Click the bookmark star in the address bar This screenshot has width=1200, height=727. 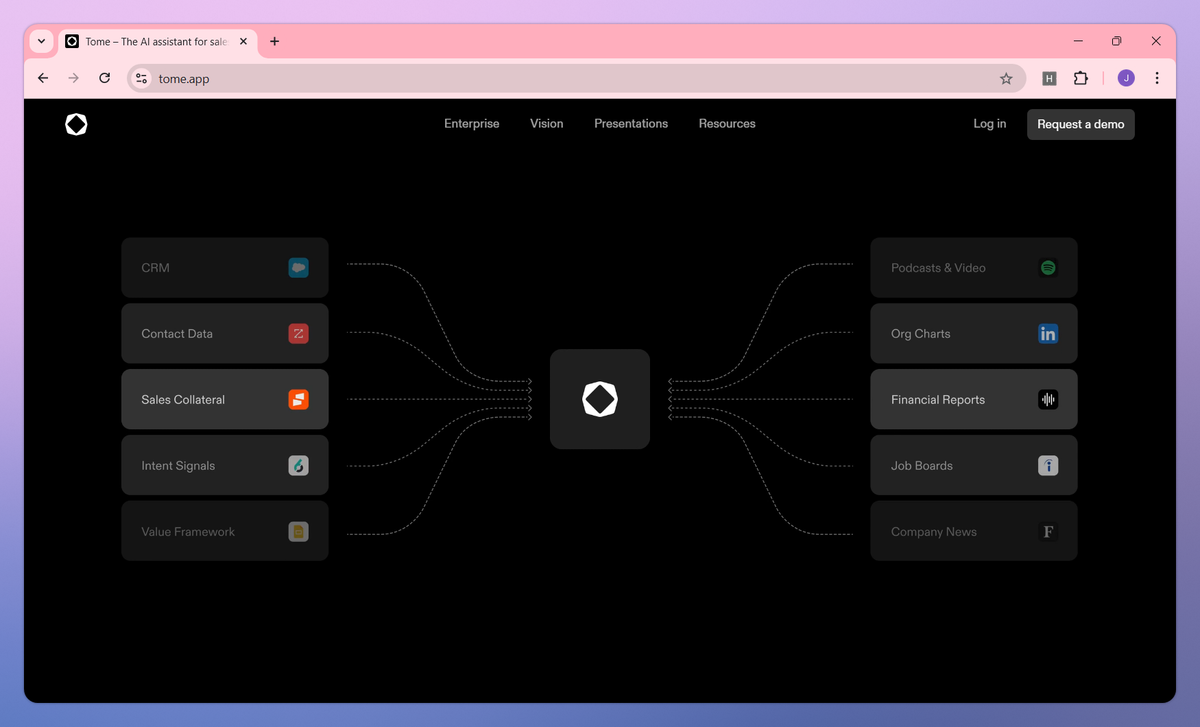(x=1006, y=78)
